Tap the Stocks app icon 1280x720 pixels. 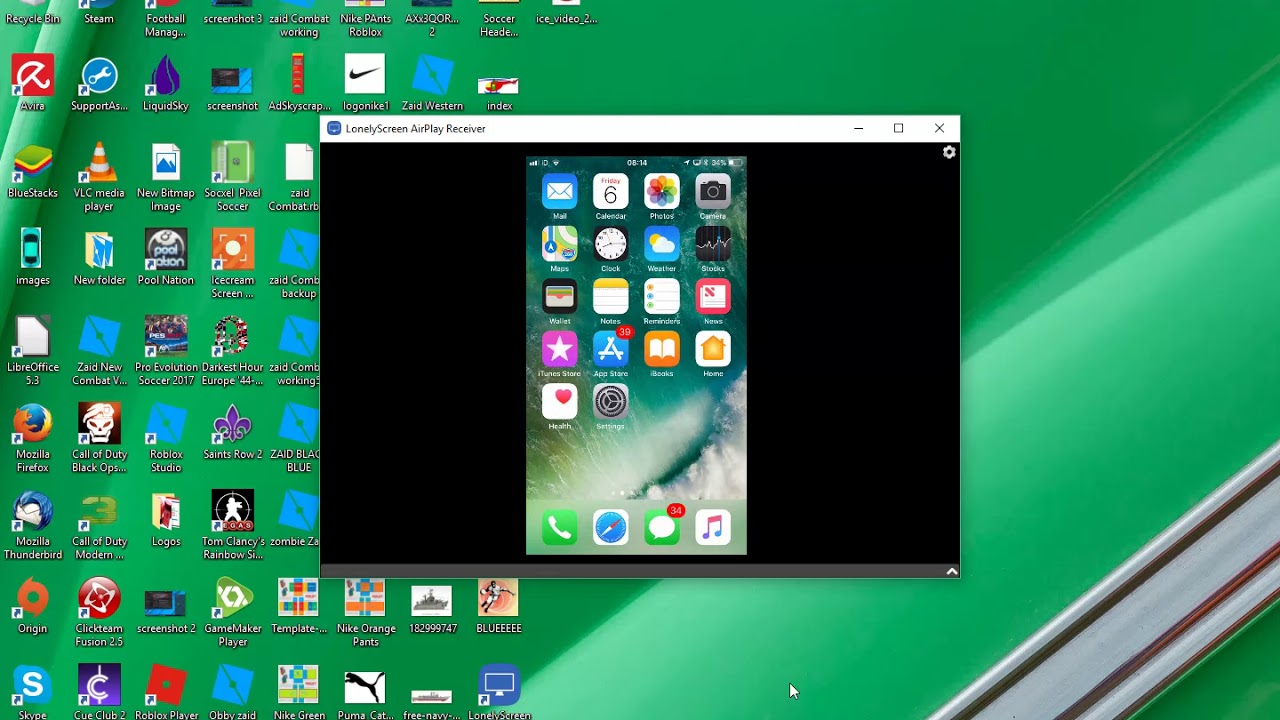tap(713, 244)
